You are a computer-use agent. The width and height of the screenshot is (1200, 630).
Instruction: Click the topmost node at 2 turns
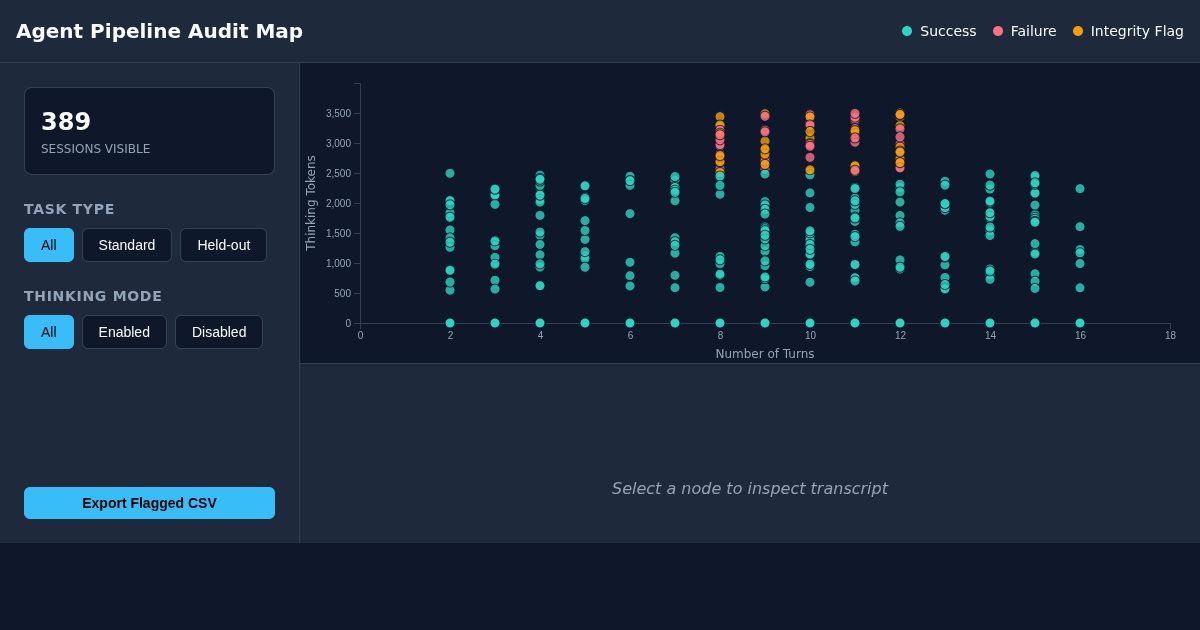(x=450, y=173)
